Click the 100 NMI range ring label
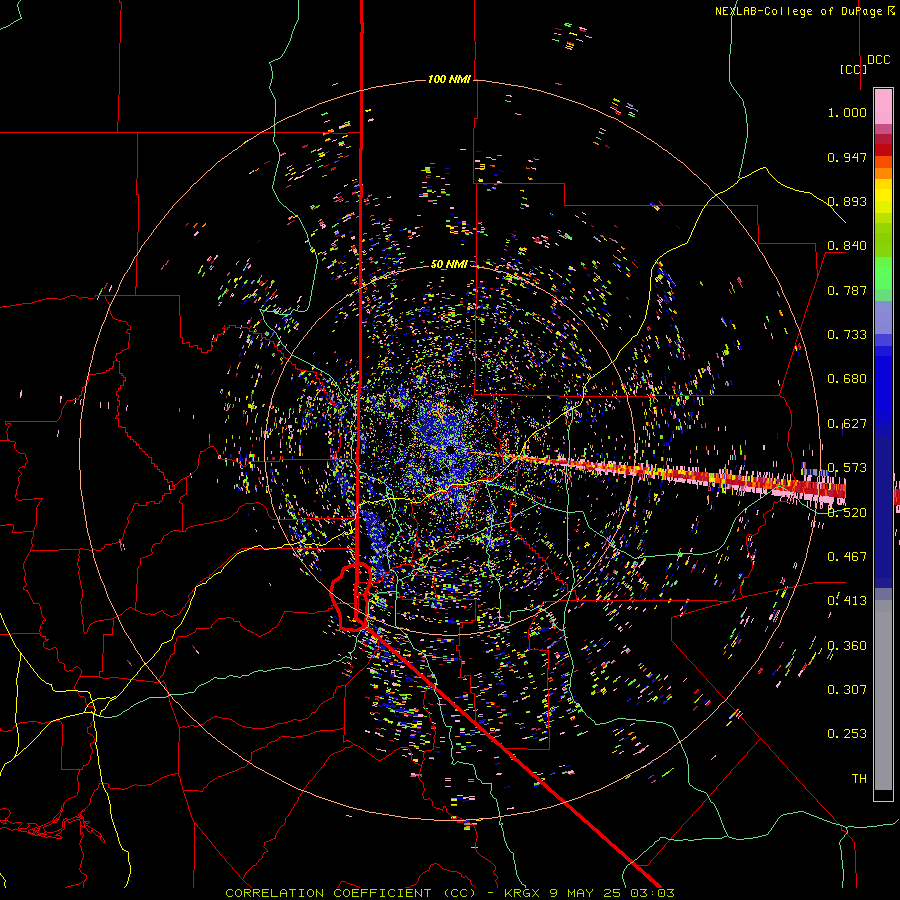Viewport: 900px width, 900px height. (x=449, y=79)
